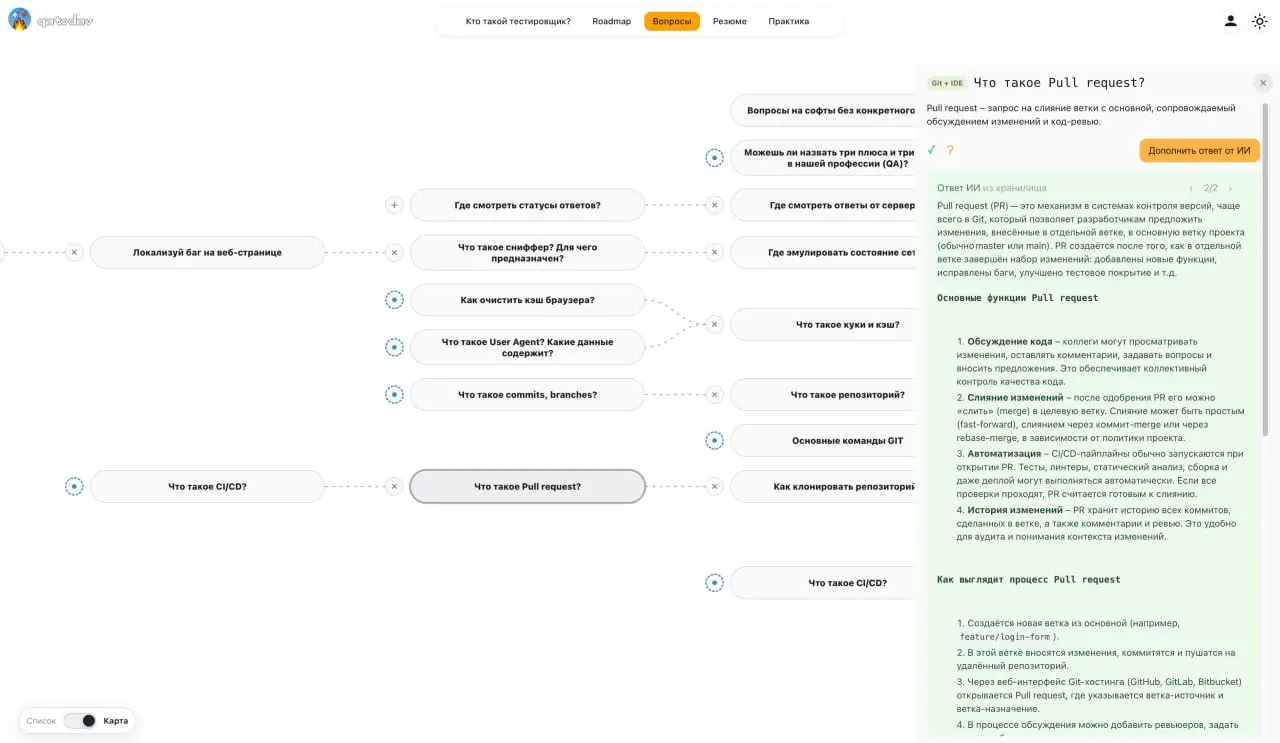Select the 'Список' view label
Viewport: 1280px width, 743px height.
click(x=41, y=721)
